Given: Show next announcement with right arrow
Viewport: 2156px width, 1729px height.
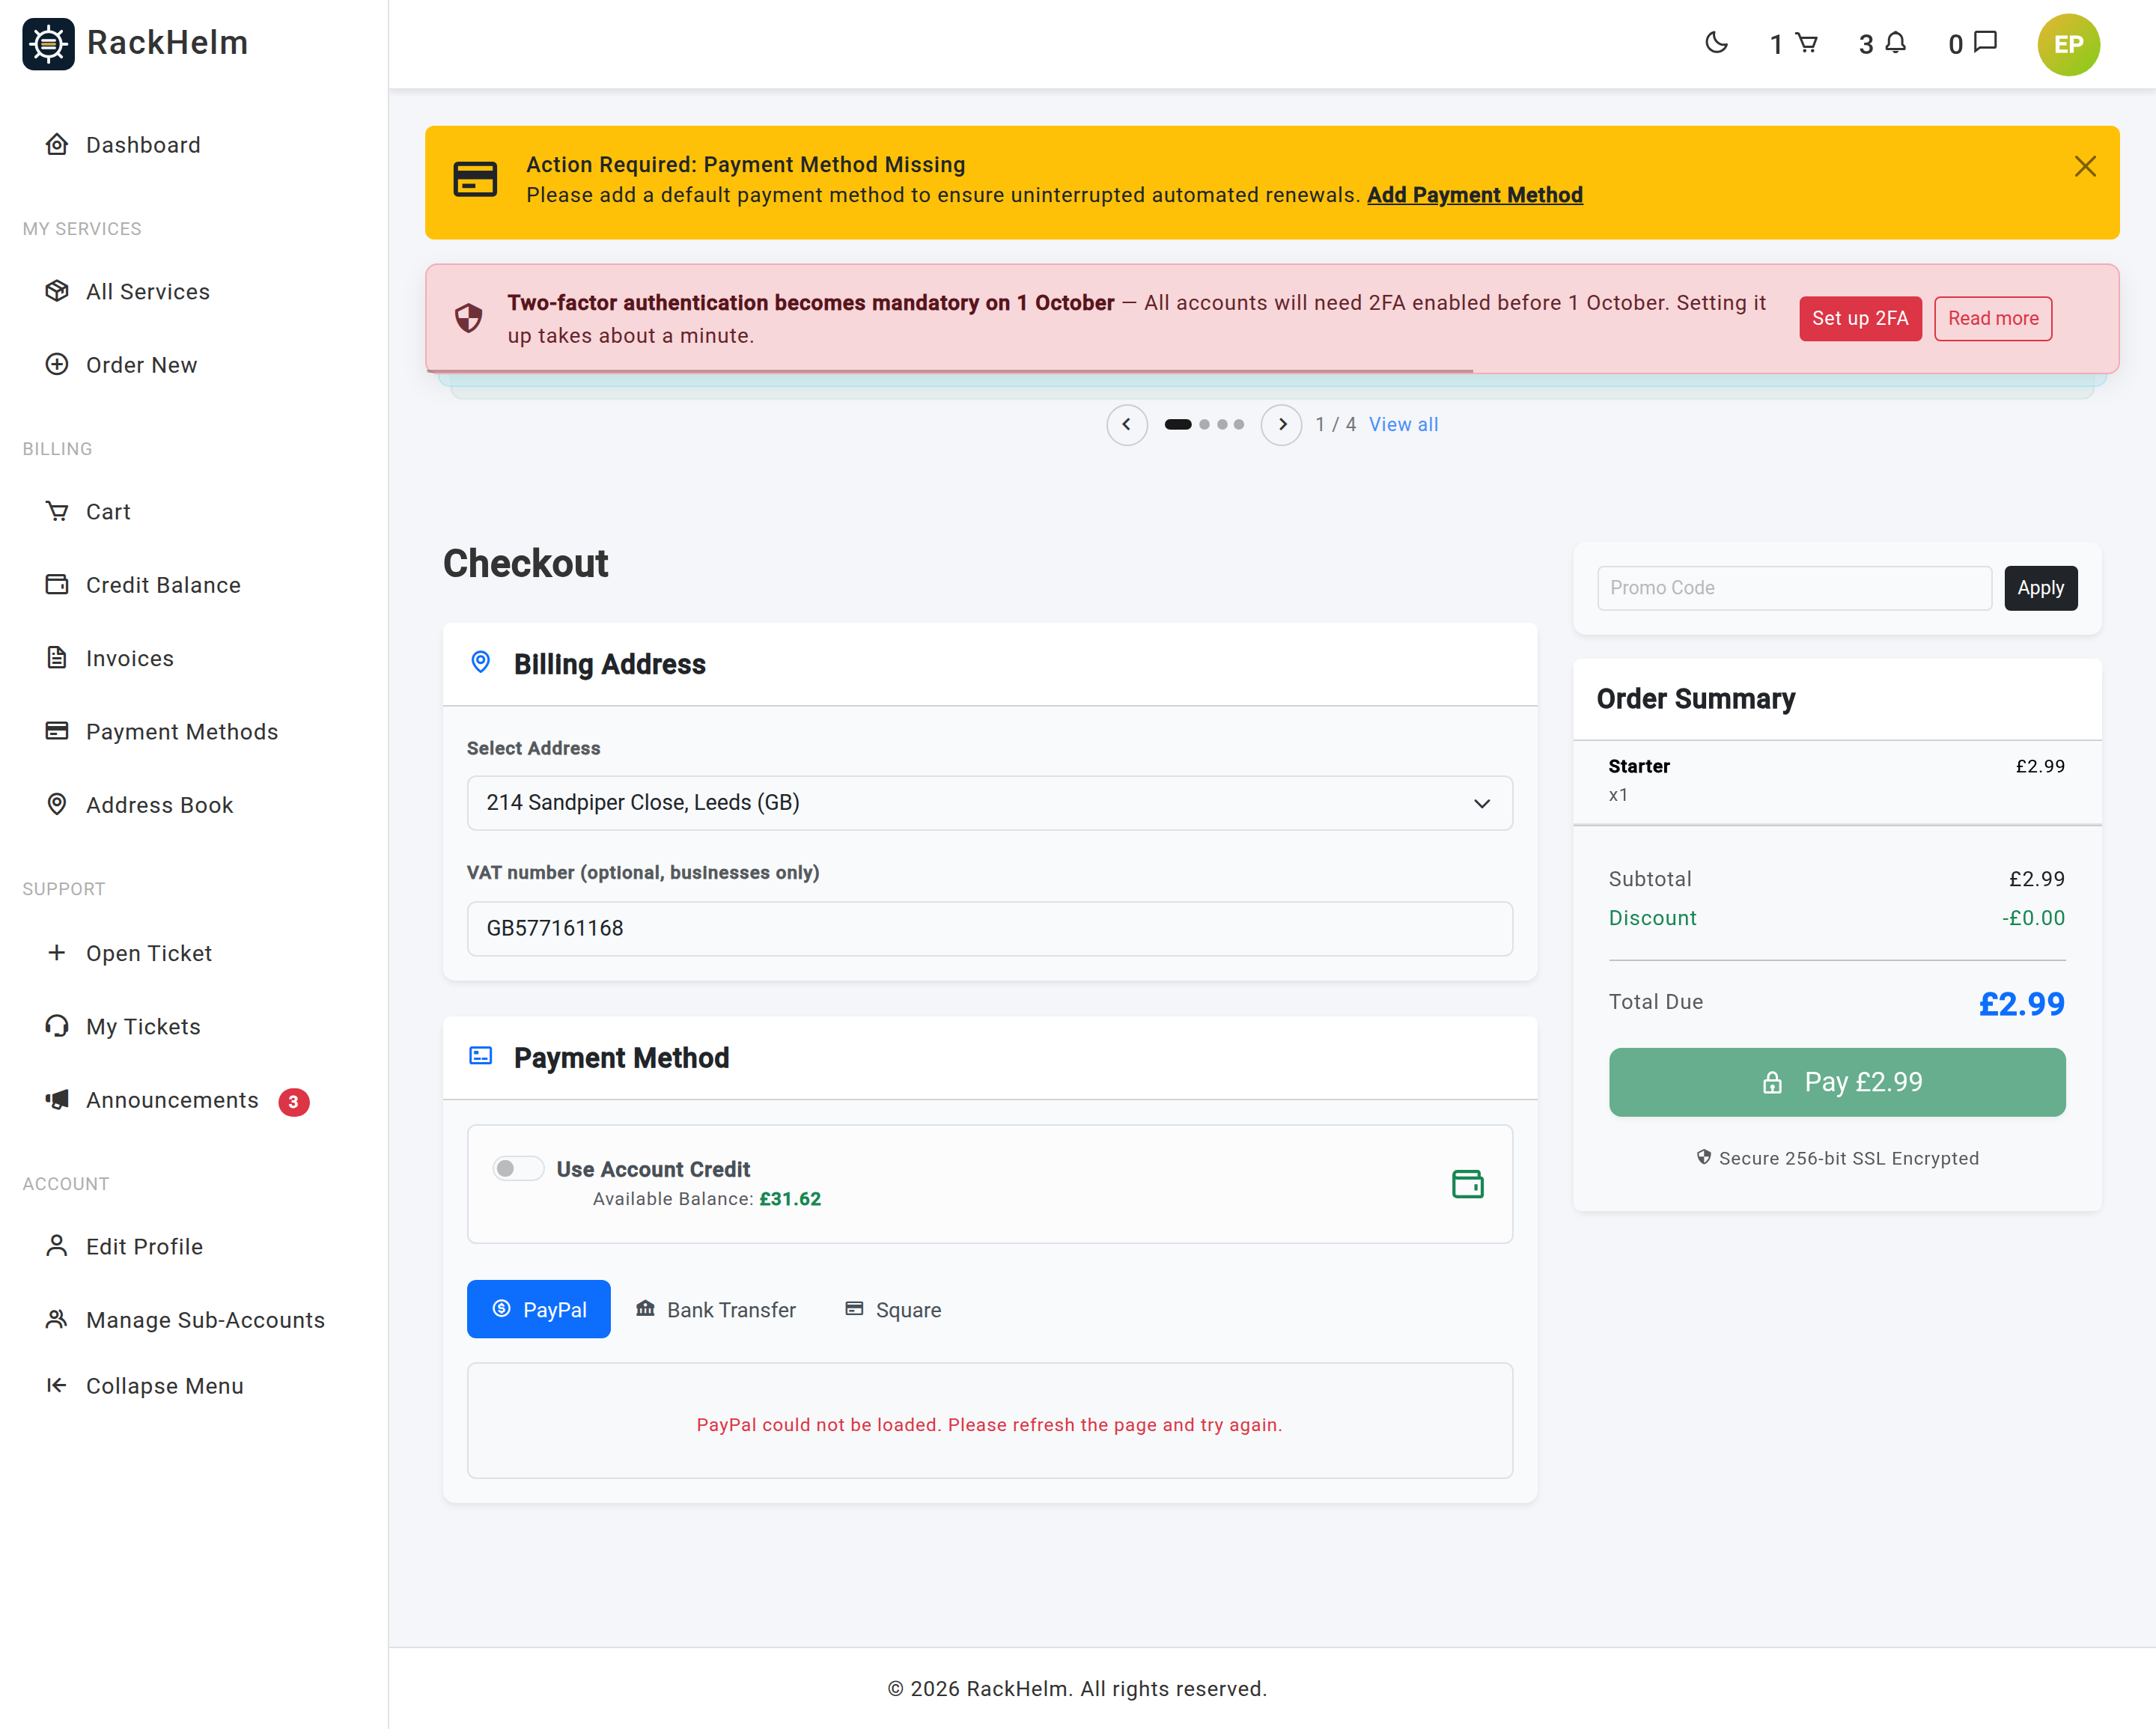Looking at the screenshot, I should click(1281, 424).
